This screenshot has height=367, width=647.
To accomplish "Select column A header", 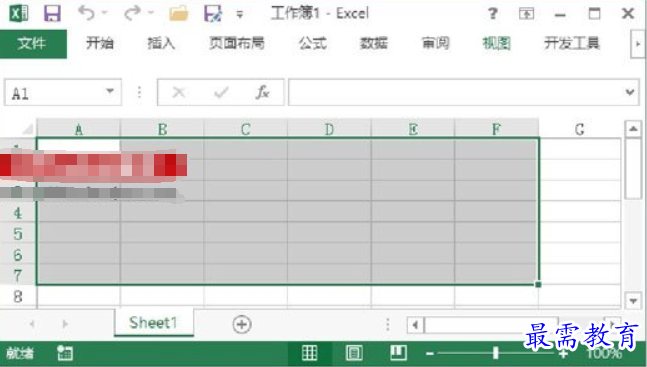I will pos(78,129).
